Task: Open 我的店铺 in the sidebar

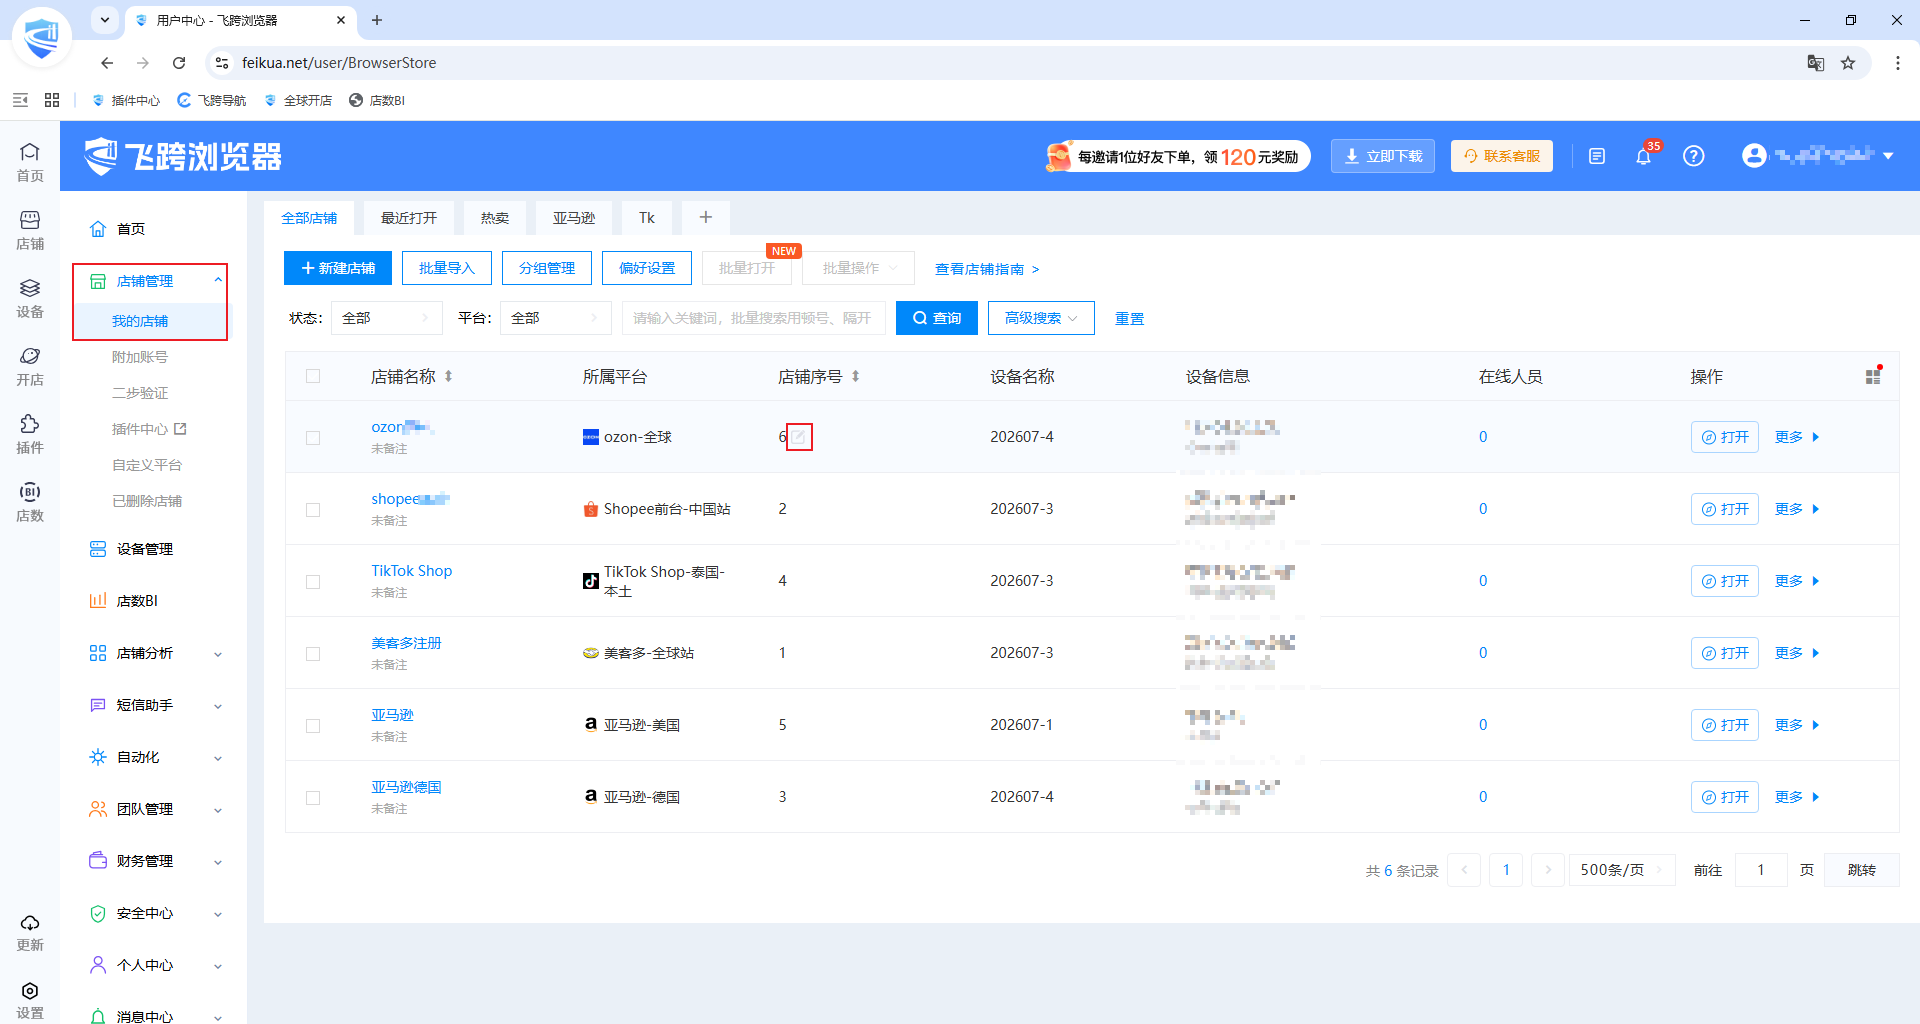Action: (x=140, y=321)
